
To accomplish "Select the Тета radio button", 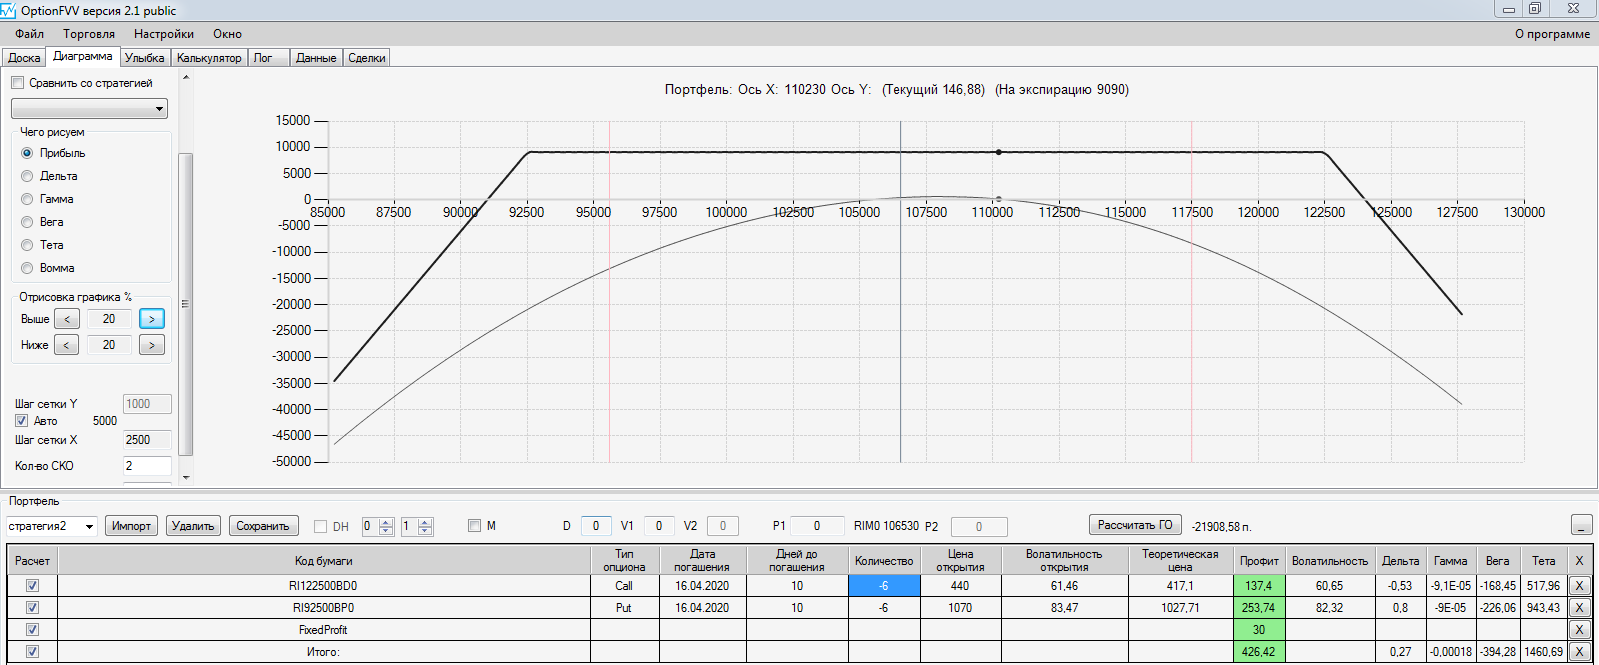I will click(27, 245).
